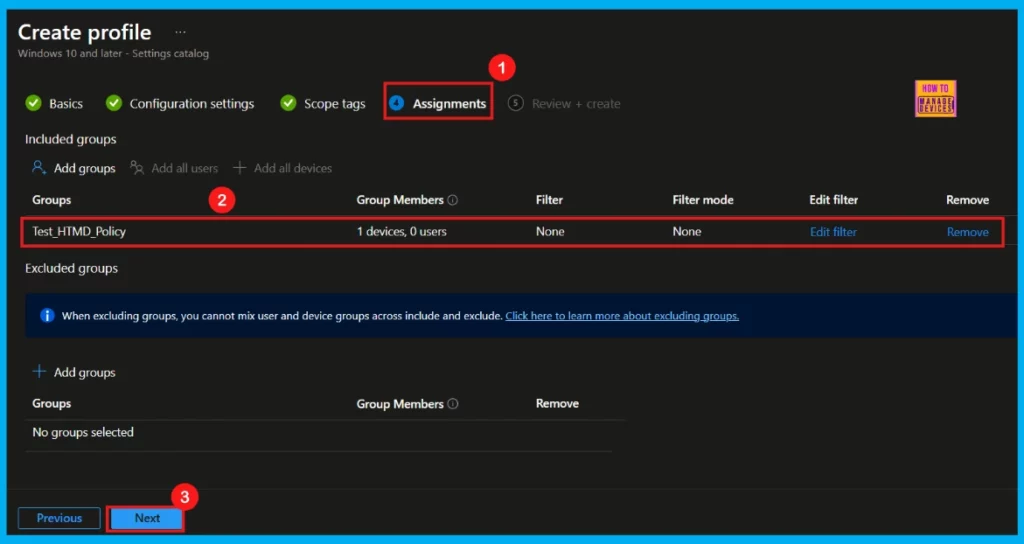Click the blue info icon in the banner
The height and width of the screenshot is (544, 1024).
[x=47, y=315]
